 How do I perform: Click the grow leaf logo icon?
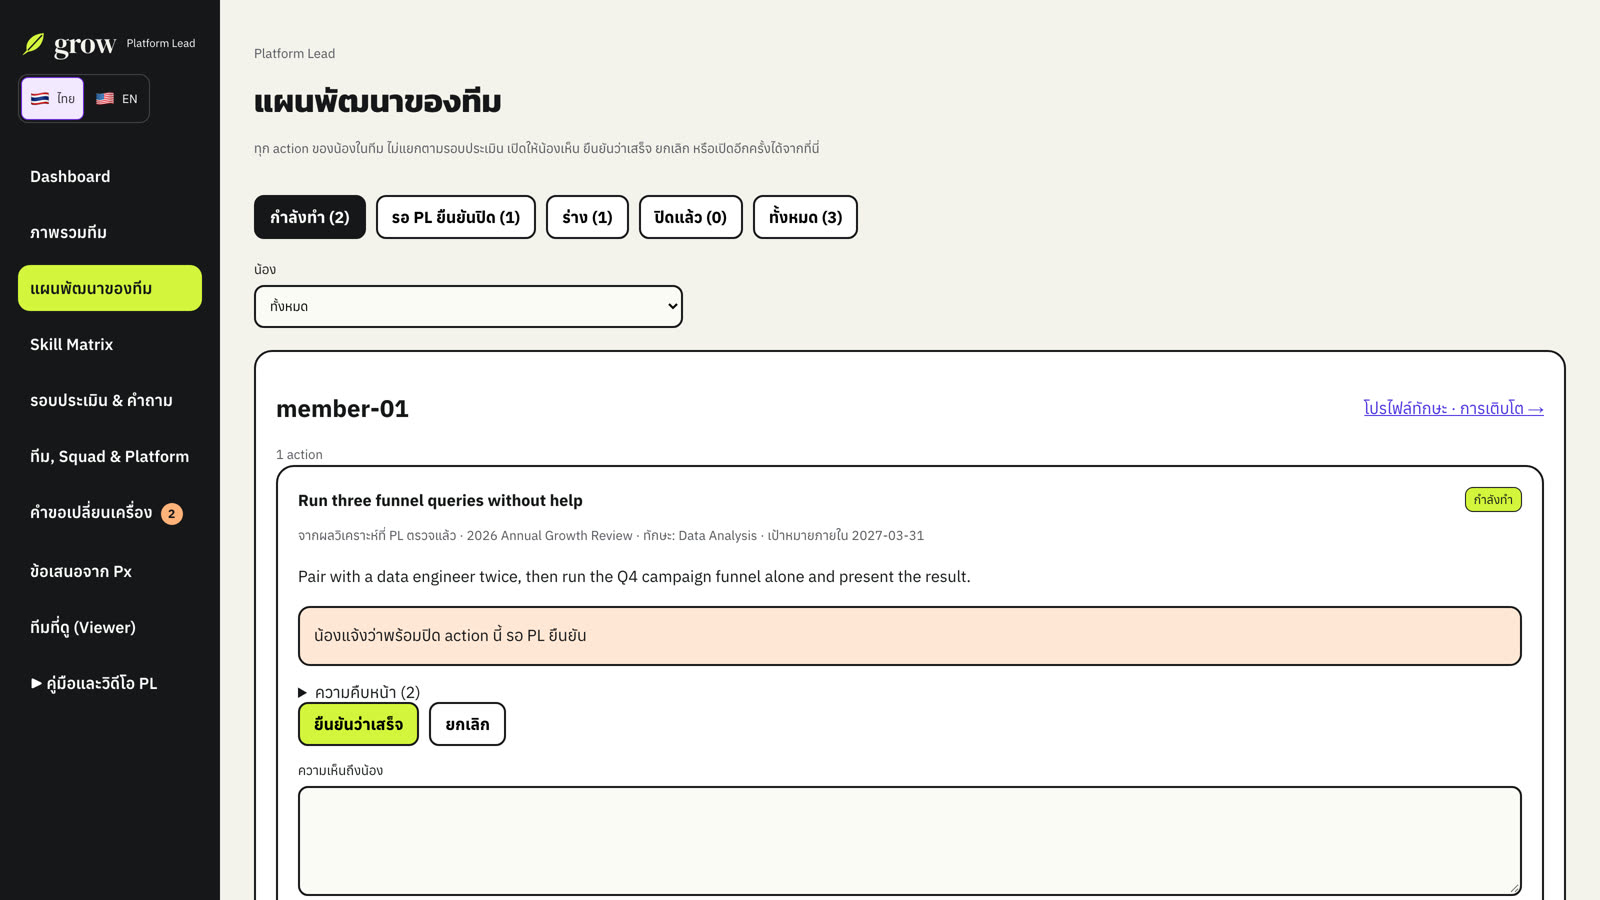(x=34, y=44)
